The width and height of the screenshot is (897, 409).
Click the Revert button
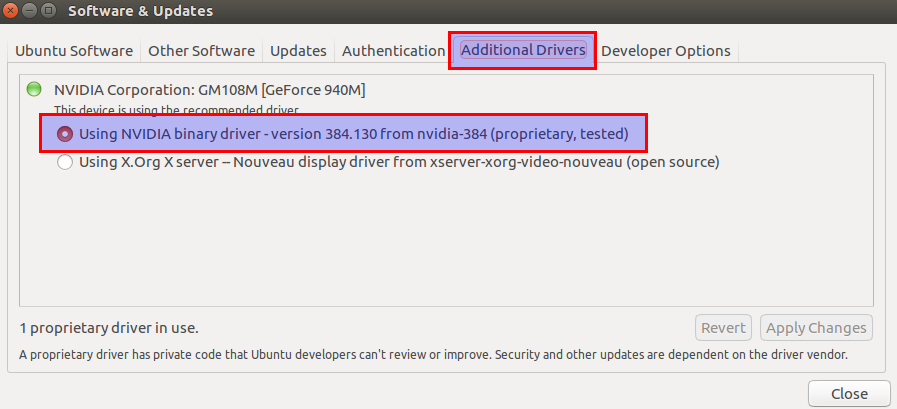(724, 328)
